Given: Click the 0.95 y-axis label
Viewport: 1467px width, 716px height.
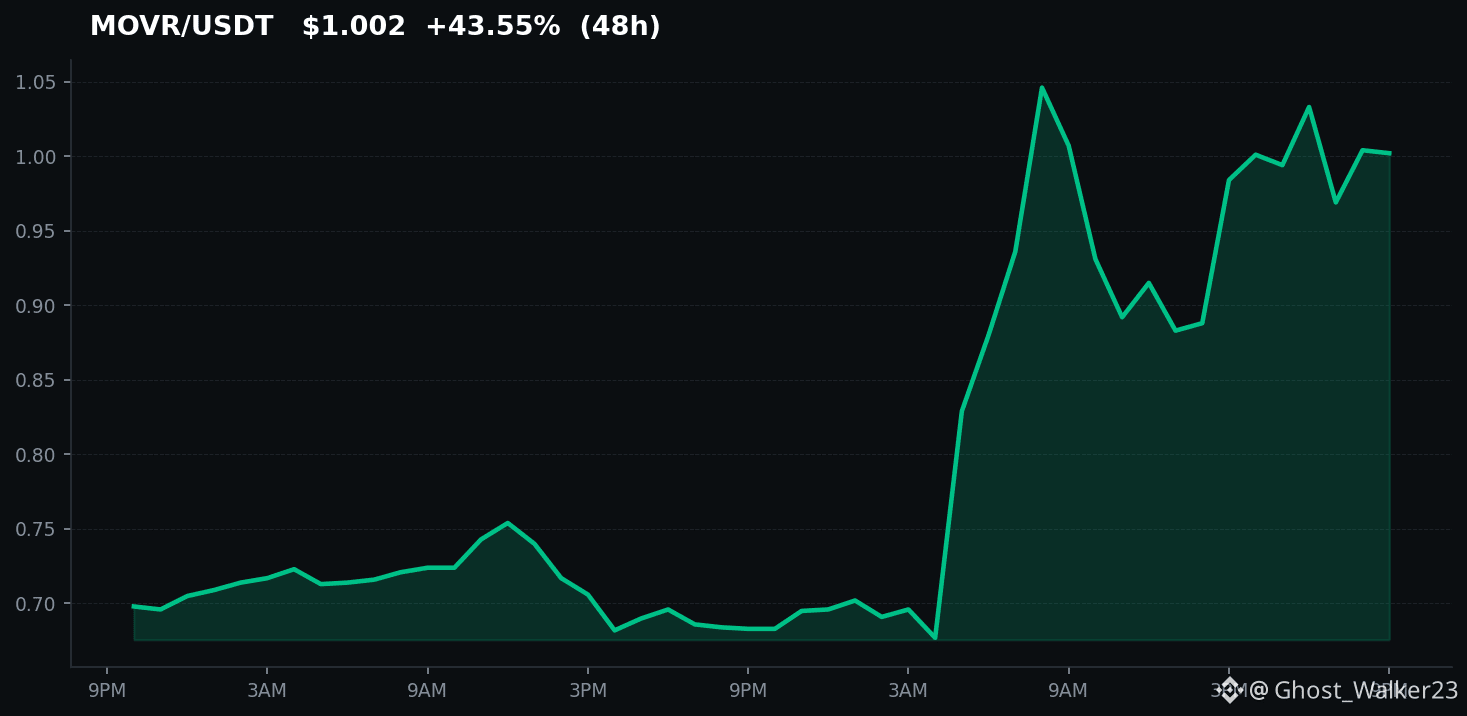Looking at the screenshot, I should coord(36,231).
